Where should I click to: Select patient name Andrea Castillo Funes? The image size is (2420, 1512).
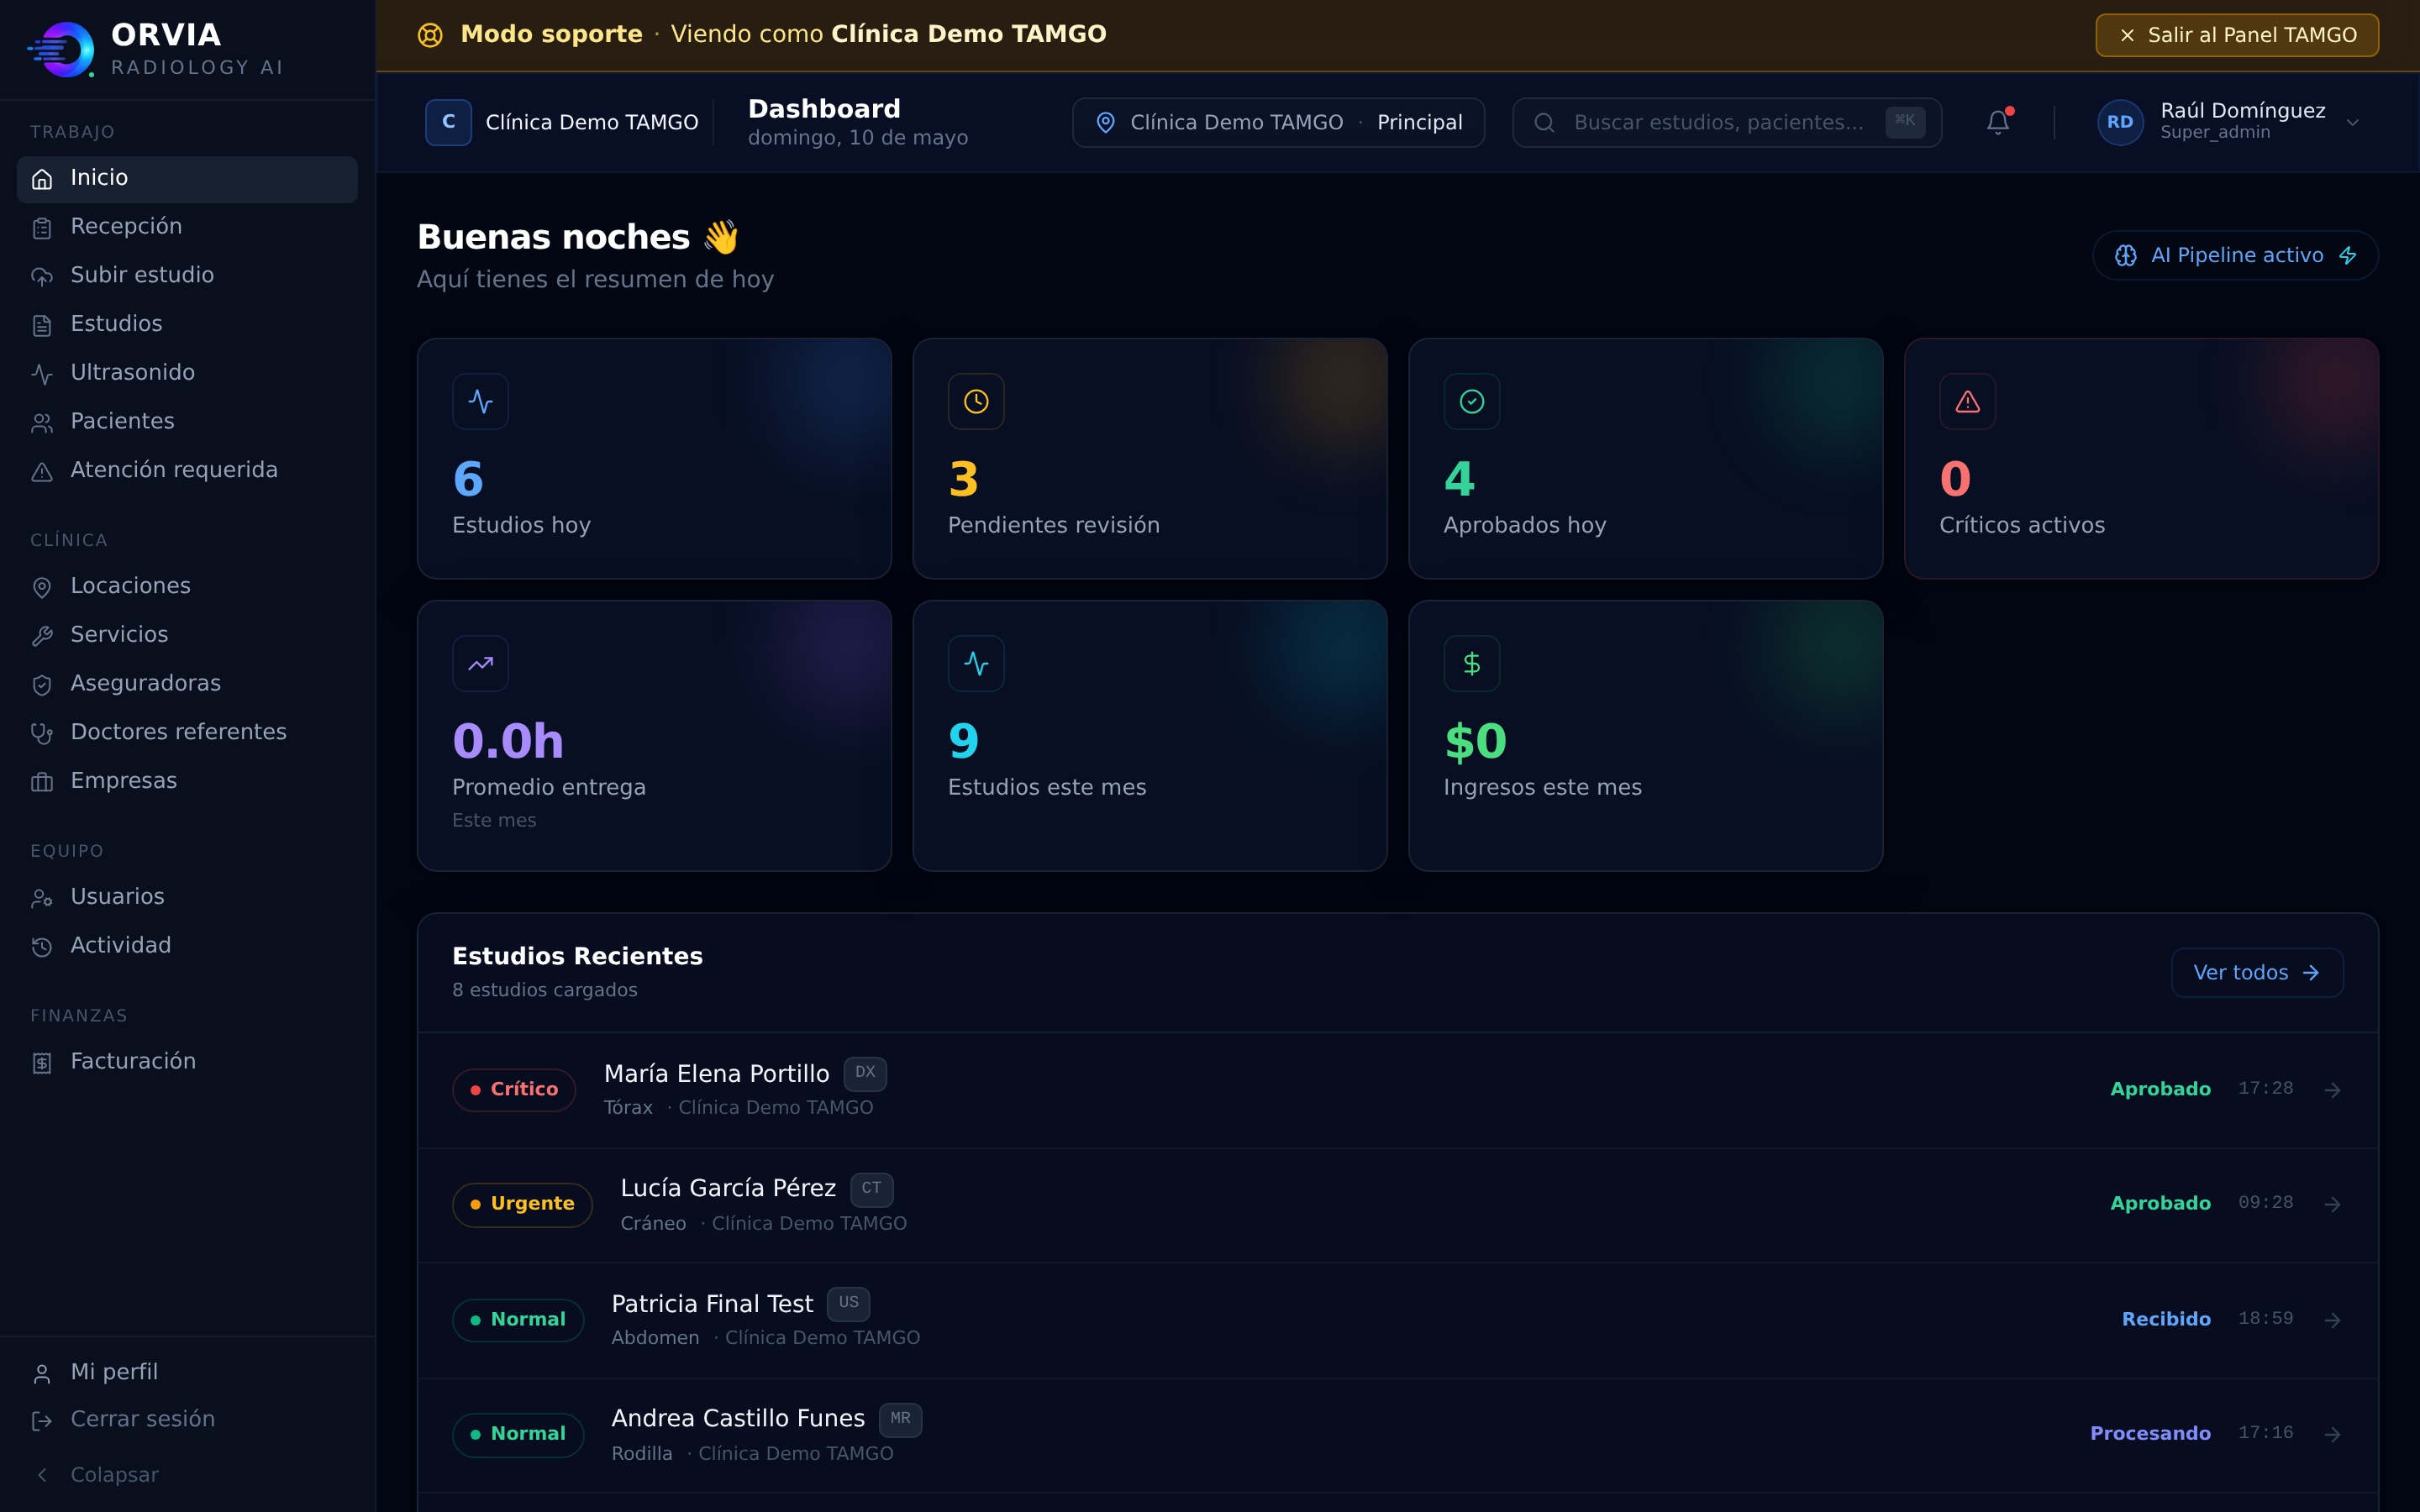pos(738,1419)
